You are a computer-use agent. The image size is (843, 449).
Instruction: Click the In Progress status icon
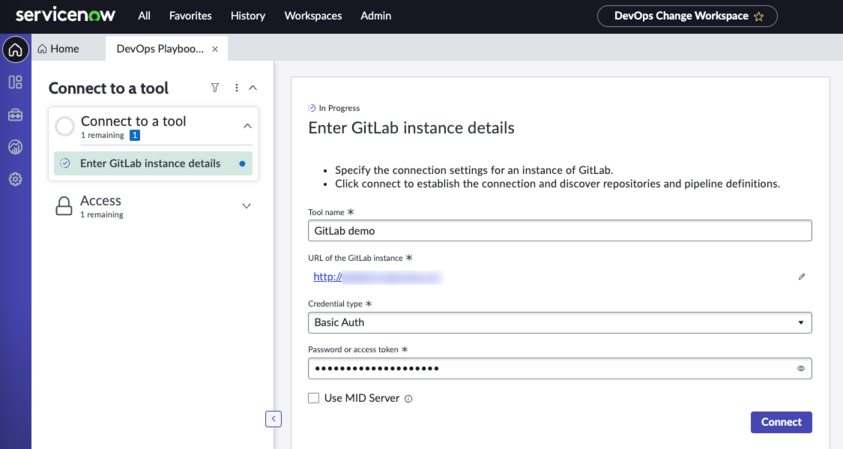(x=312, y=108)
